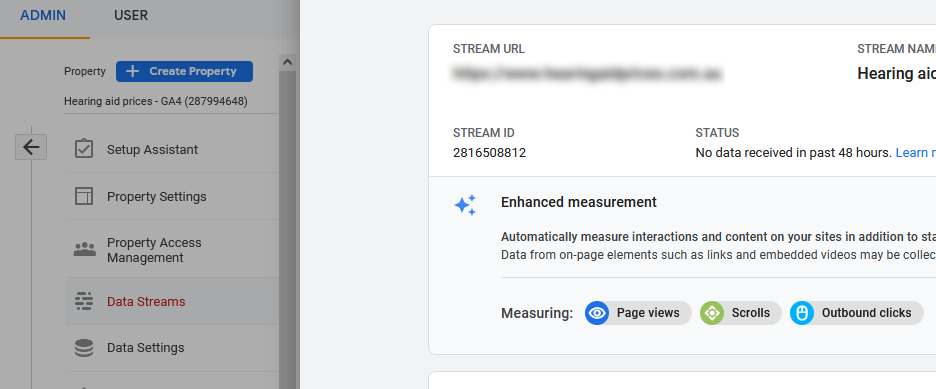The height and width of the screenshot is (389, 936).
Task: Click the Page views chip
Action: [638, 313]
